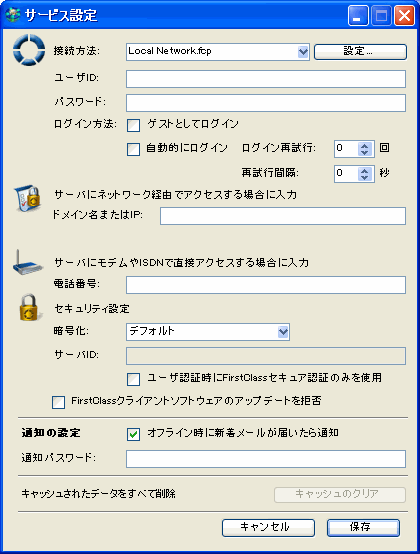Screen dimensions: 420x554
Task: Focus the ユーザID input field
Action: pyautogui.click(x=266, y=79)
